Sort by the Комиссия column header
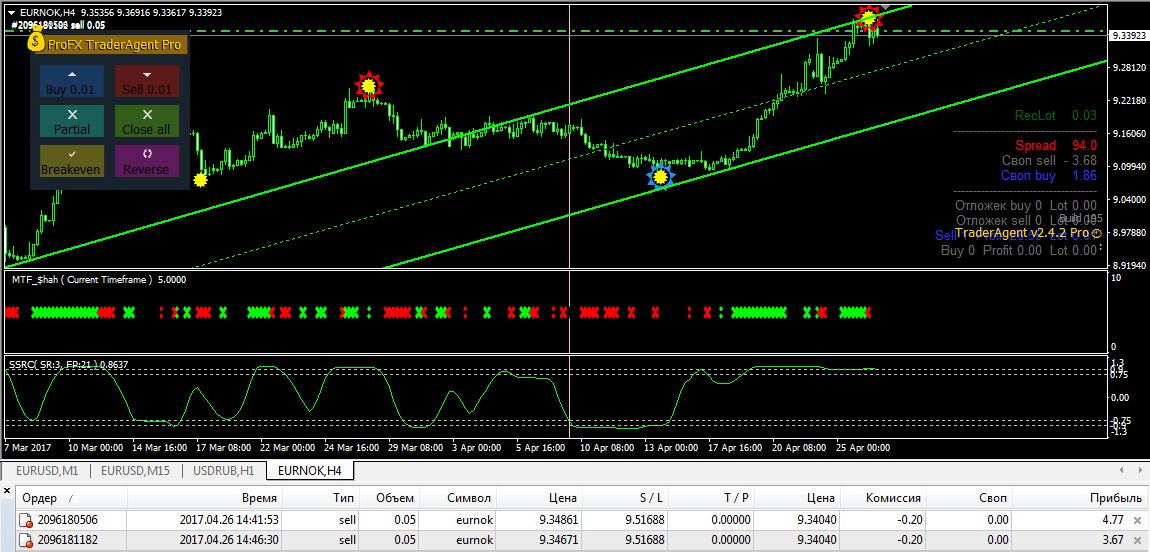This screenshot has height=552, width=1150. click(x=884, y=498)
